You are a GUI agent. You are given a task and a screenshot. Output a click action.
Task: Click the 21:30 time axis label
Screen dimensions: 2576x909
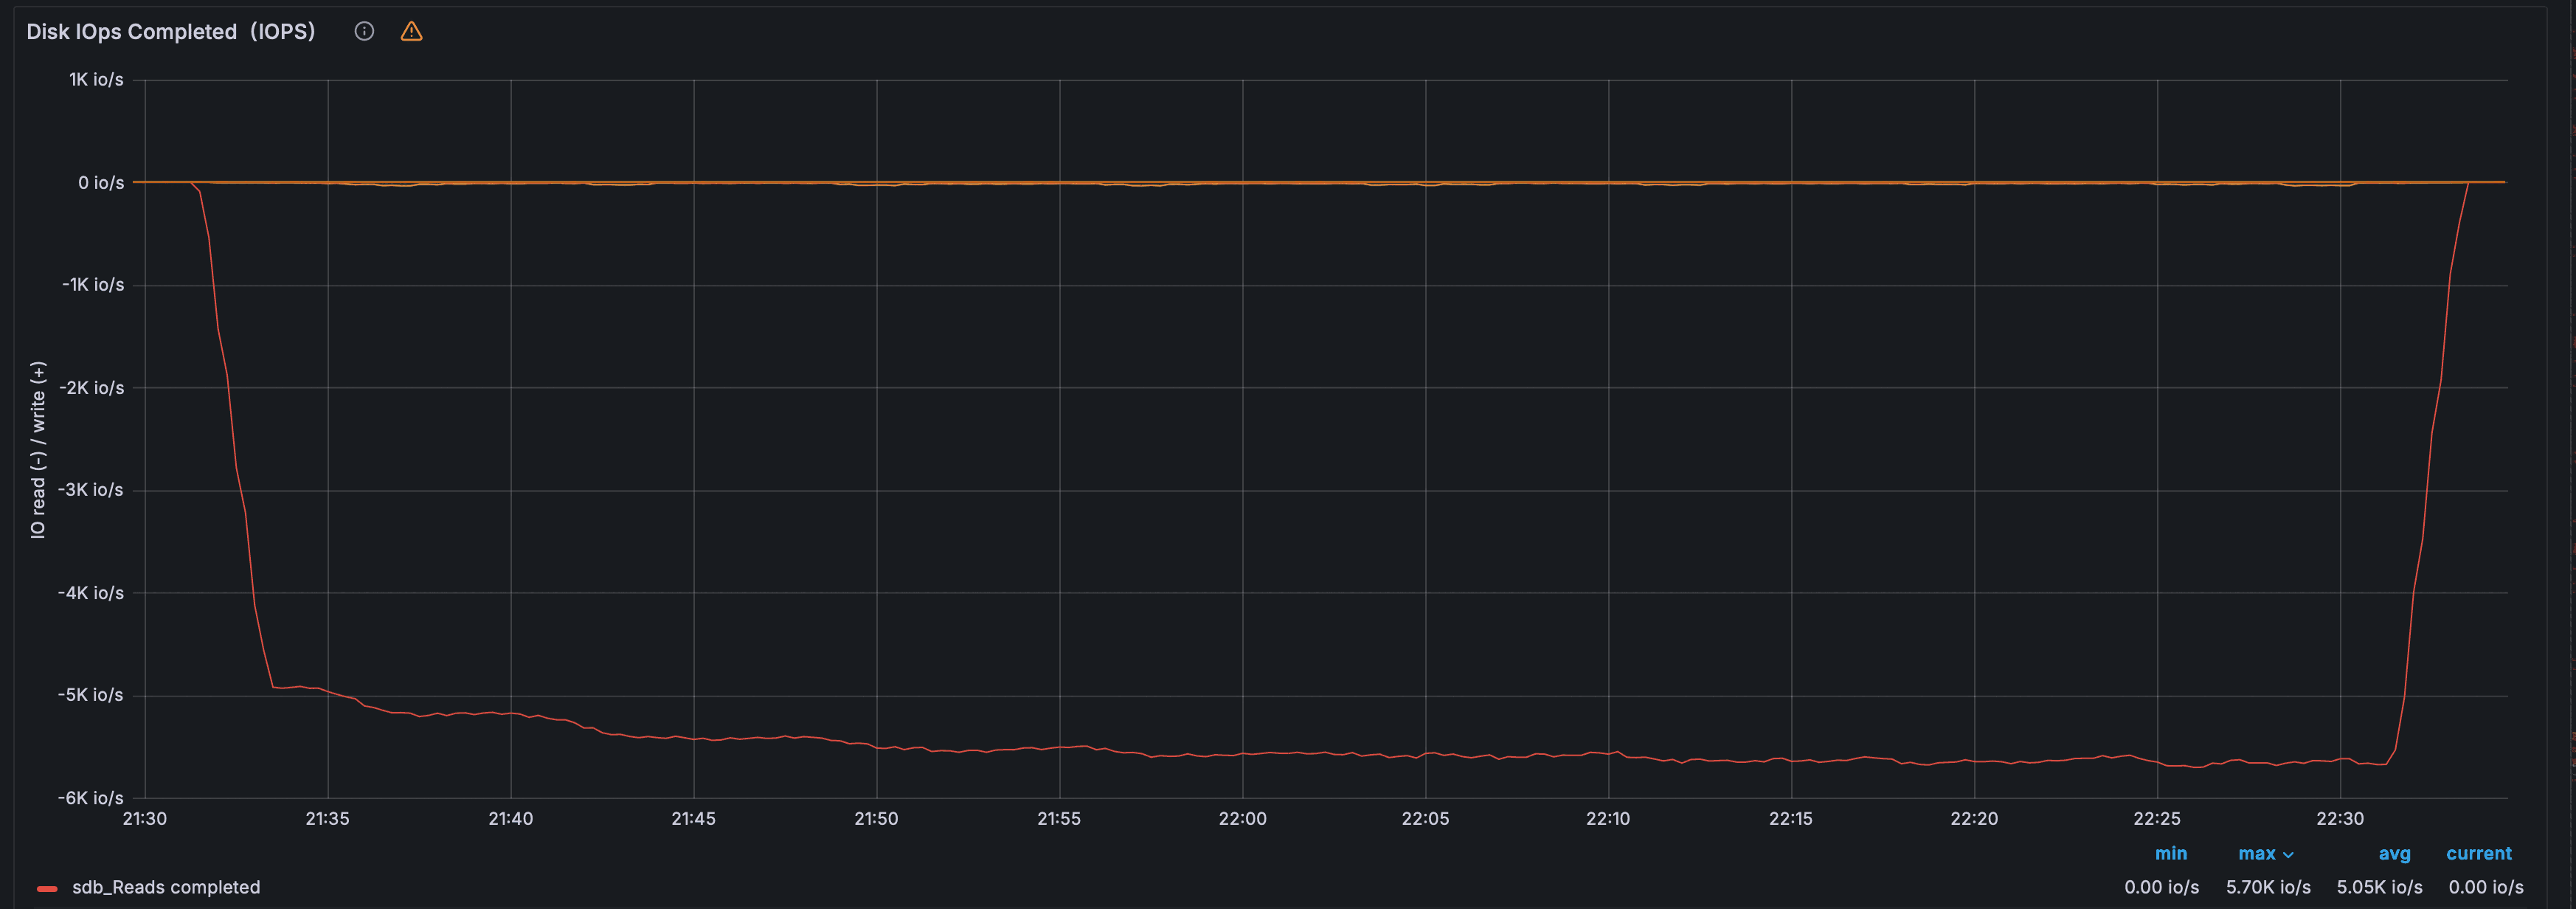pyautogui.click(x=145, y=818)
